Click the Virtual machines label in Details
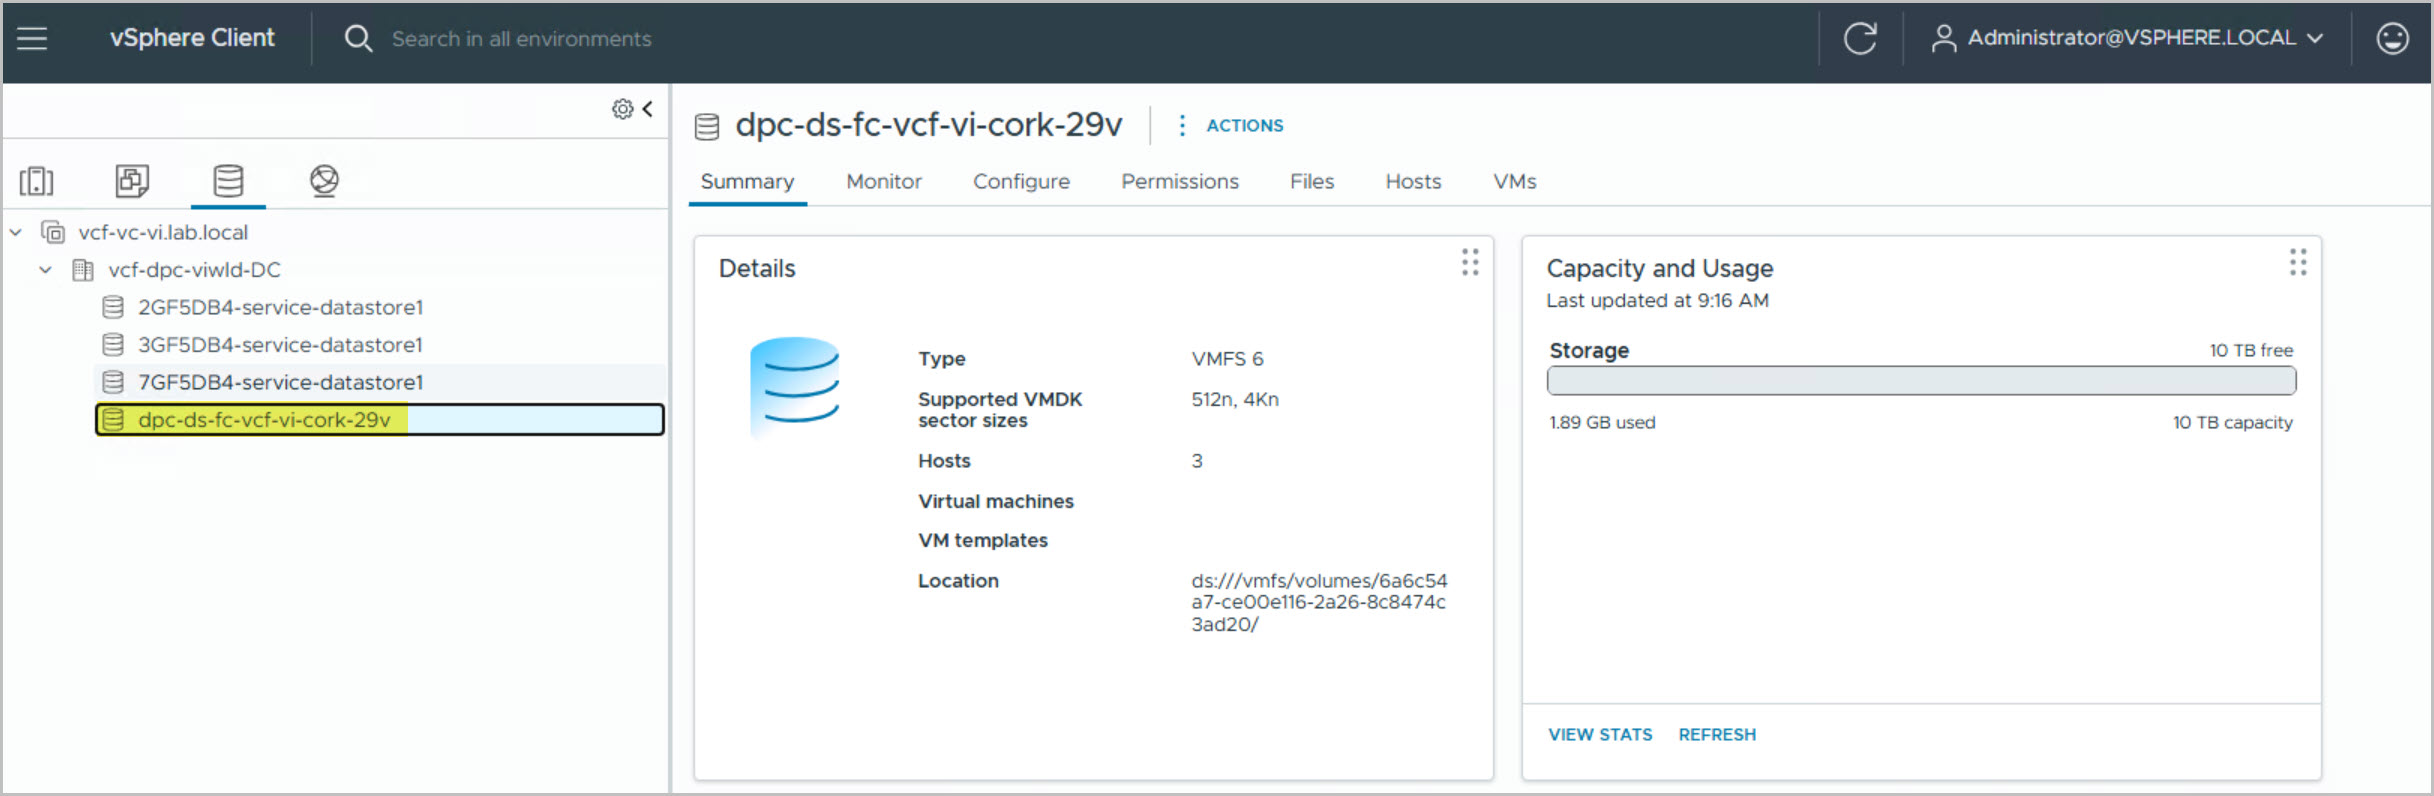The width and height of the screenshot is (2434, 796). coord(996,502)
